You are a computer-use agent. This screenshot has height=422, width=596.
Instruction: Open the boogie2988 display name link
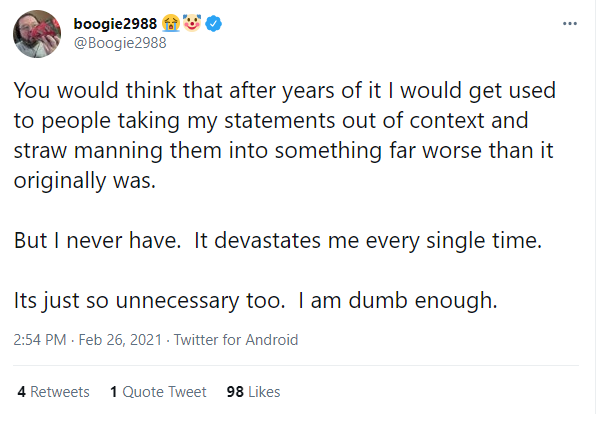(115, 24)
